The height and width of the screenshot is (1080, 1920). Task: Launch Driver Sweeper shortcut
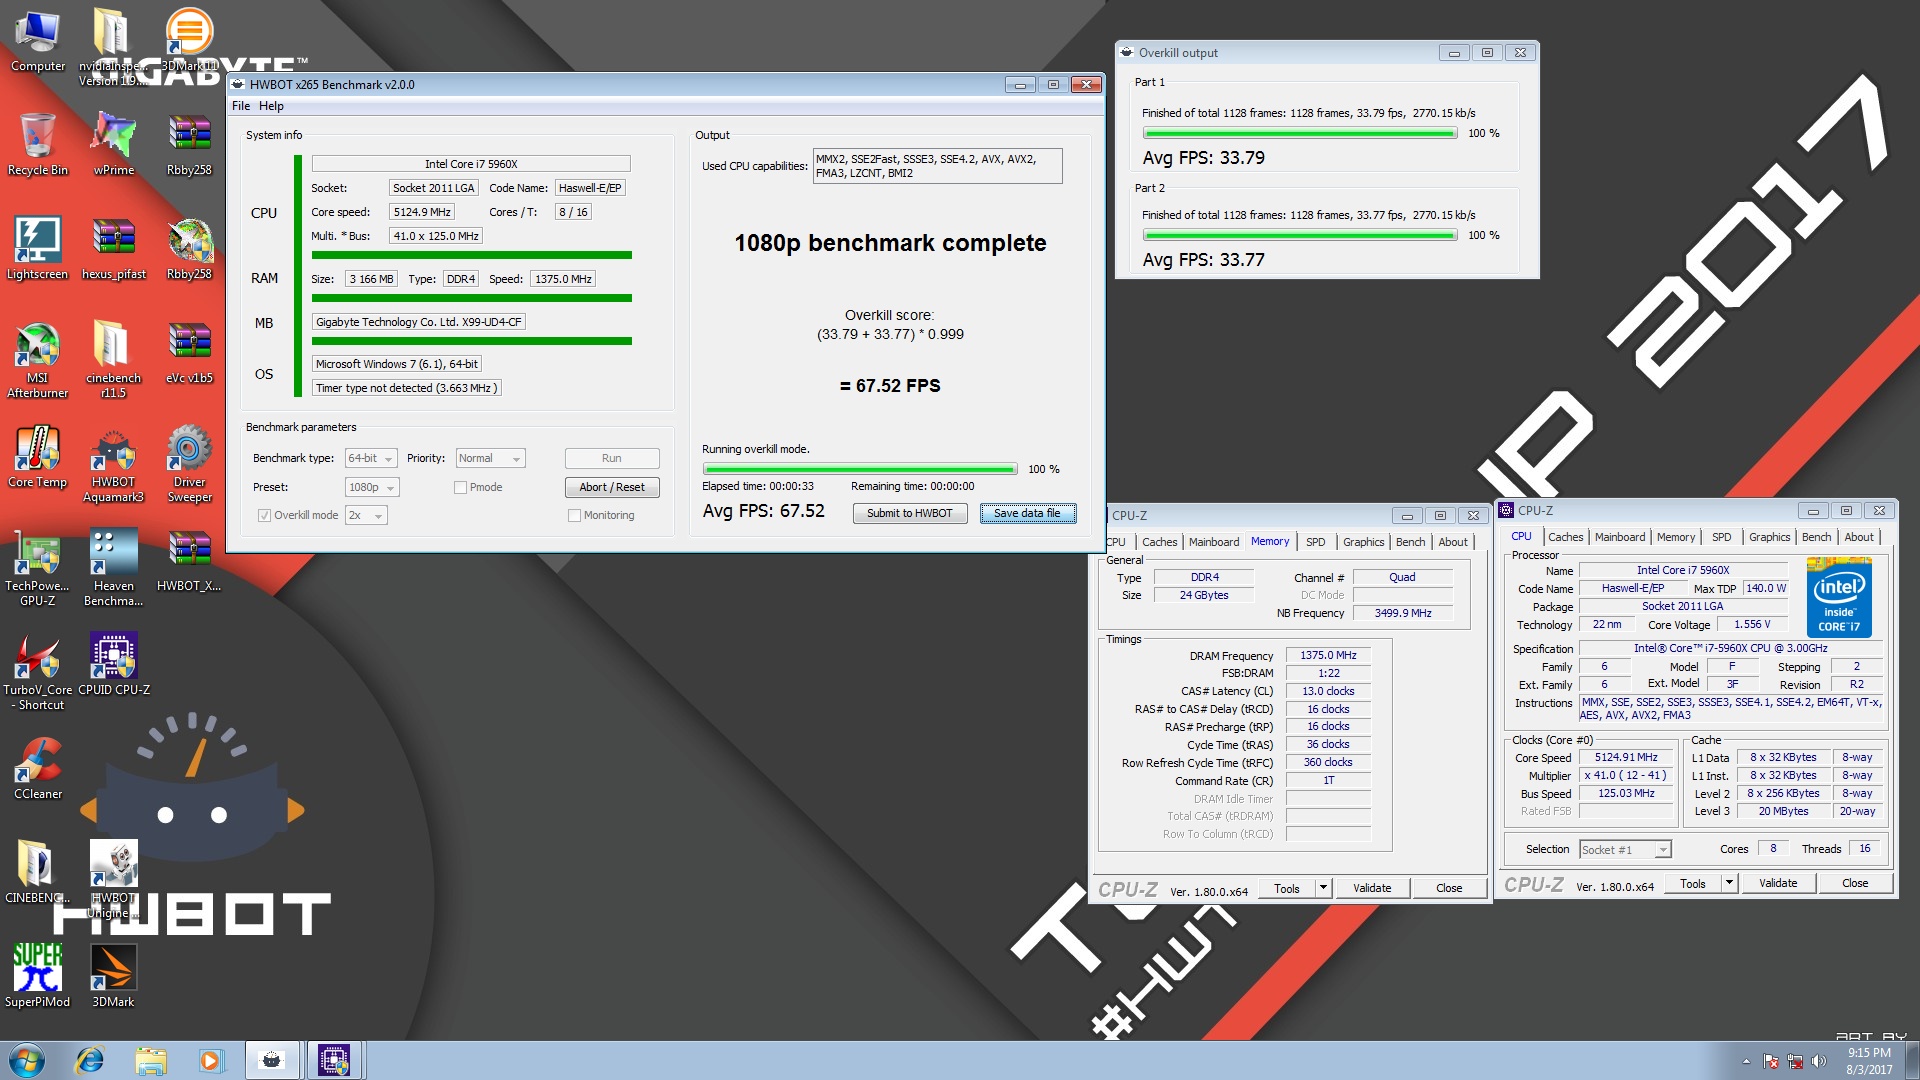(189, 464)
